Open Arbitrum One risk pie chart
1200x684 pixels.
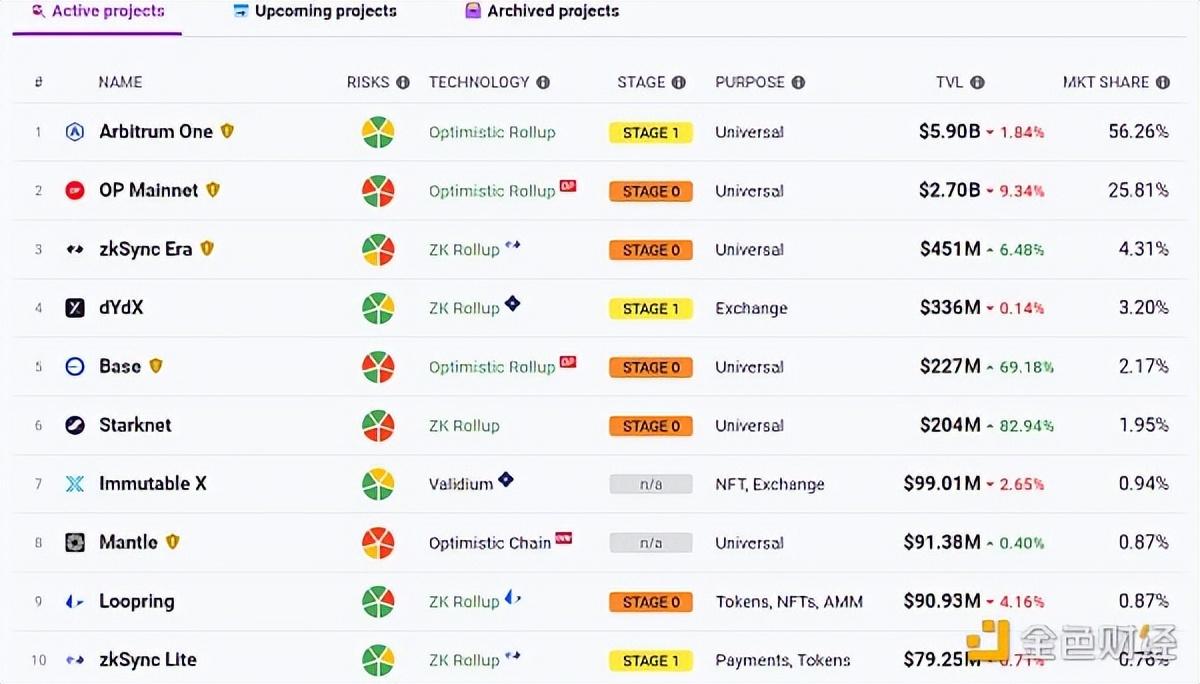point(378,132)
